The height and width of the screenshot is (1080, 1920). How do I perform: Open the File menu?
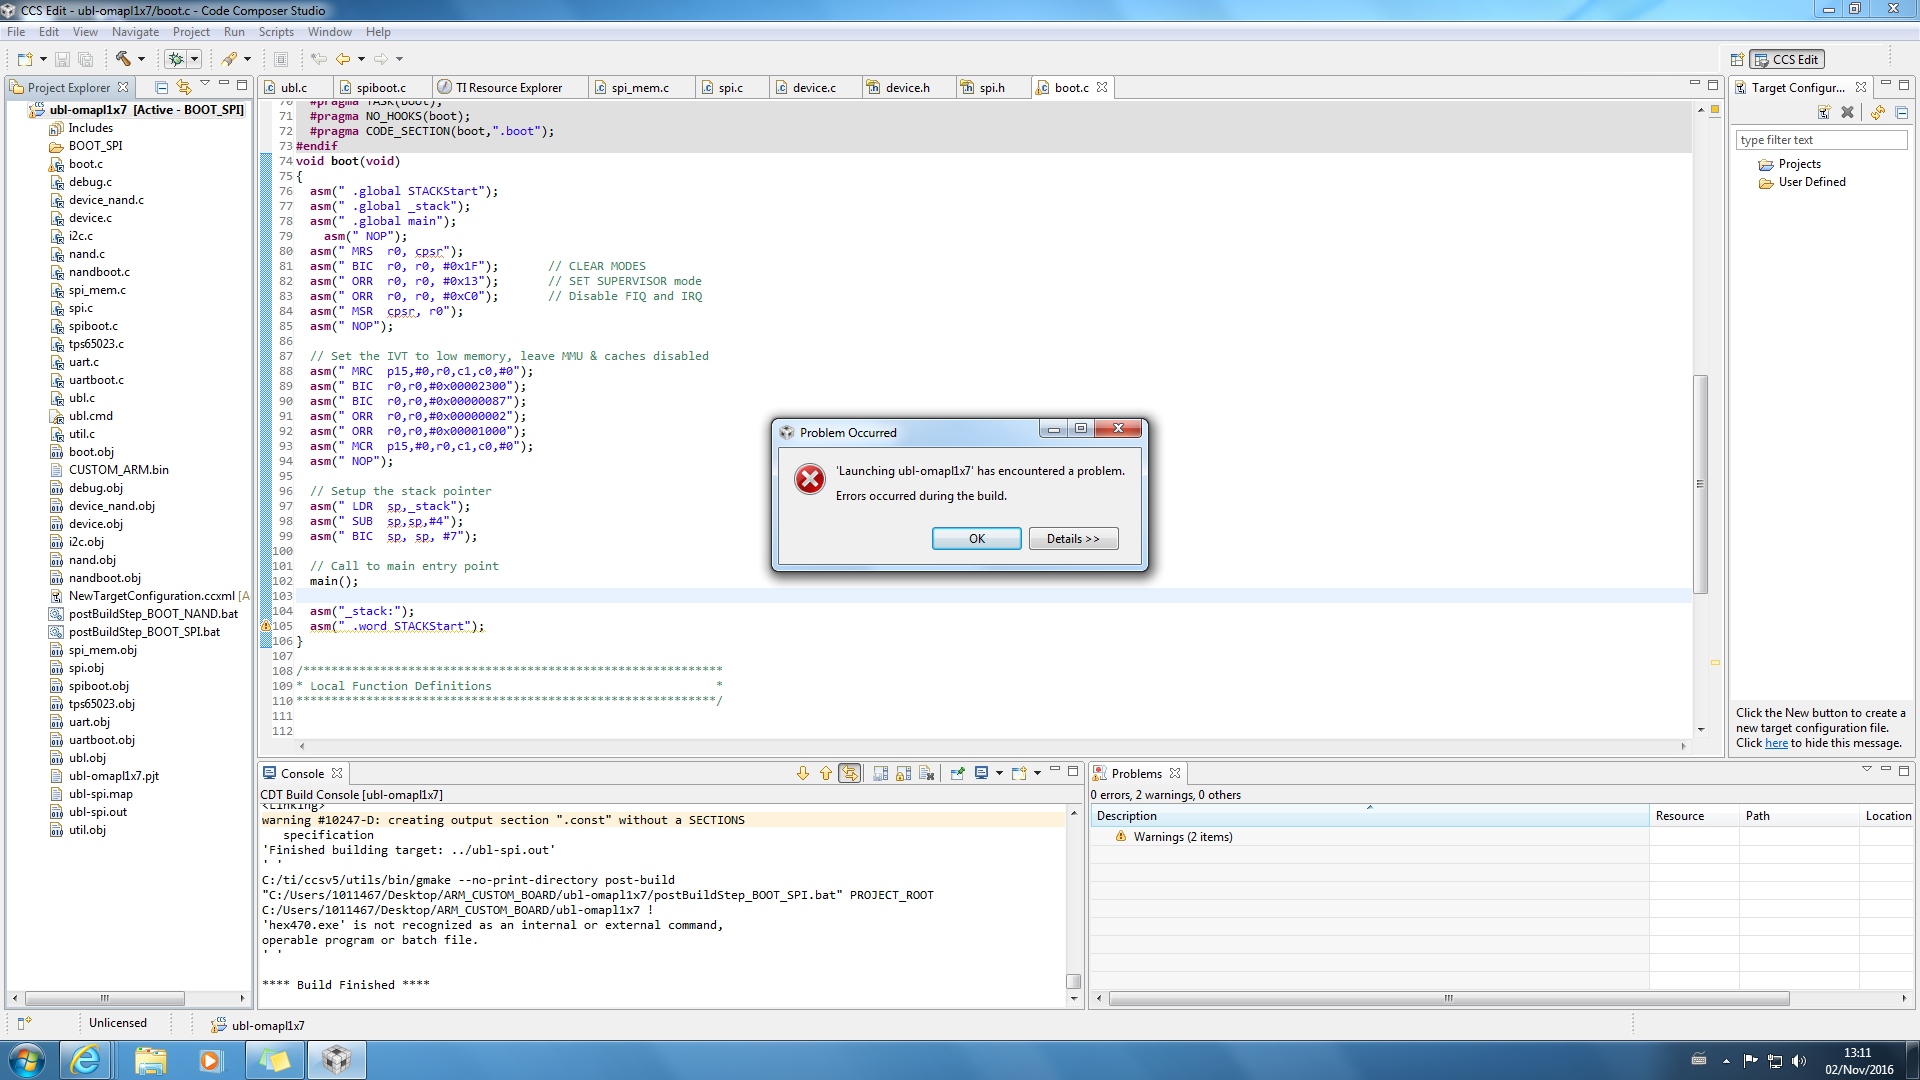tap(16, 32)
